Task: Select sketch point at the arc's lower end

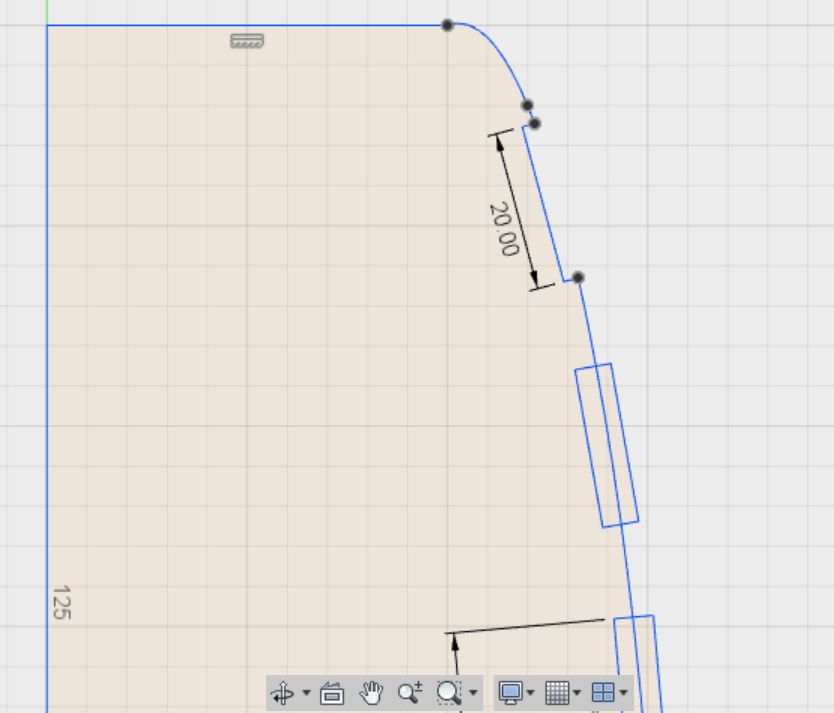Action: point(527,105)
